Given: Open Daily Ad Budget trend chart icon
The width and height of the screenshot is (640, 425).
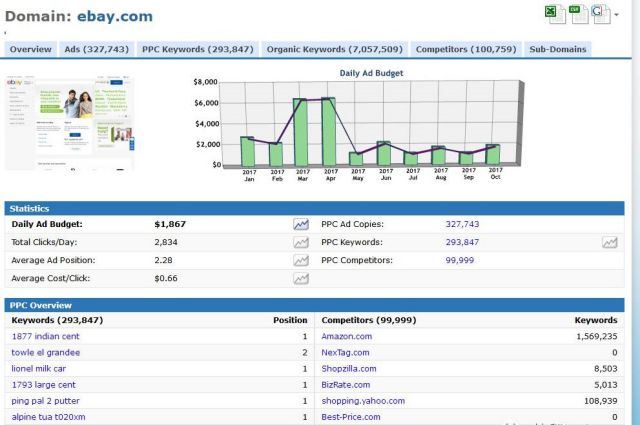Looking at the screenshot, I should [301, 224].
